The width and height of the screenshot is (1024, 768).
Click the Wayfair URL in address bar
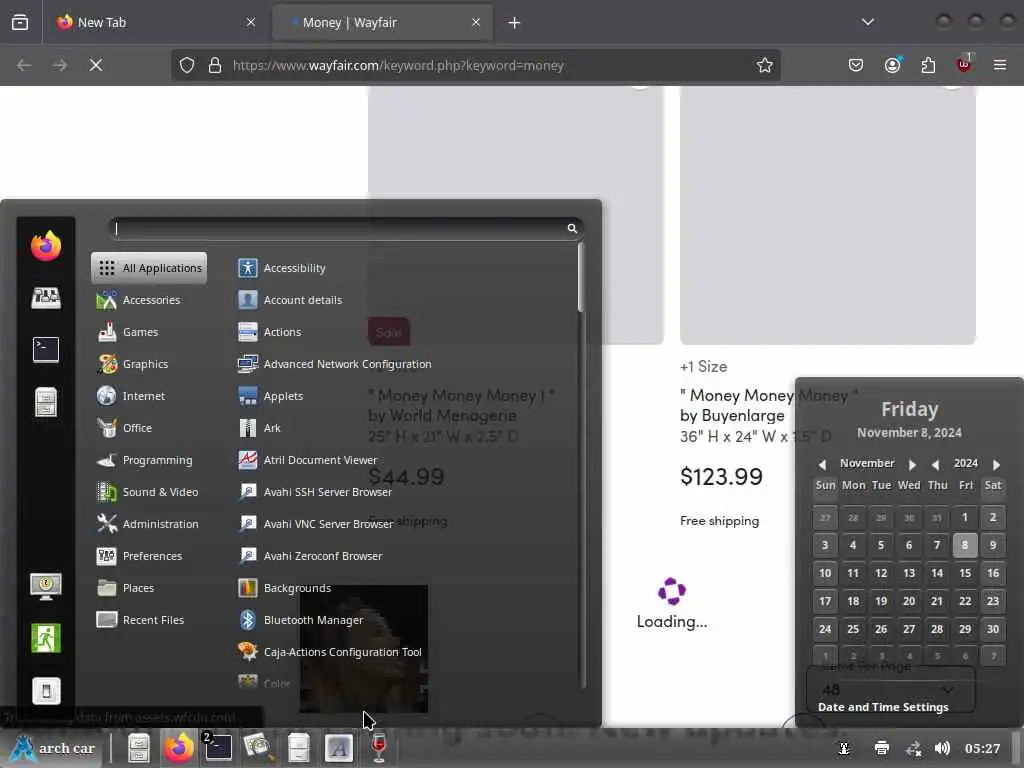pyautogui.click(x=398, y=65)
